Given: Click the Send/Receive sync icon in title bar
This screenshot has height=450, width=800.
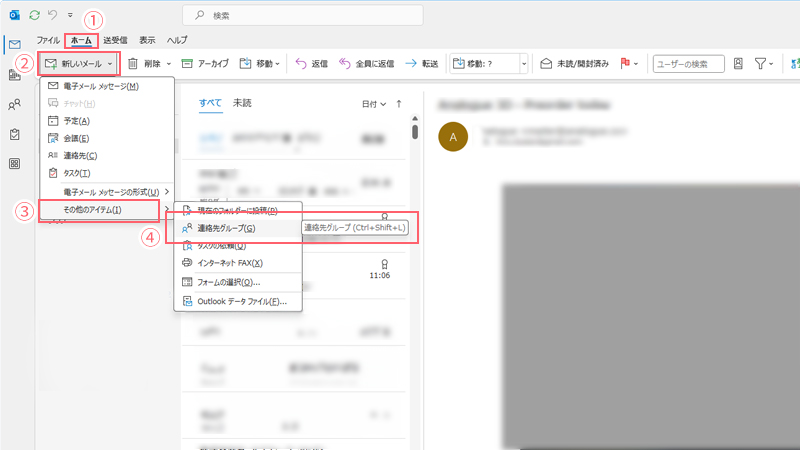Looking at the screenshot, I should (34, 15).
